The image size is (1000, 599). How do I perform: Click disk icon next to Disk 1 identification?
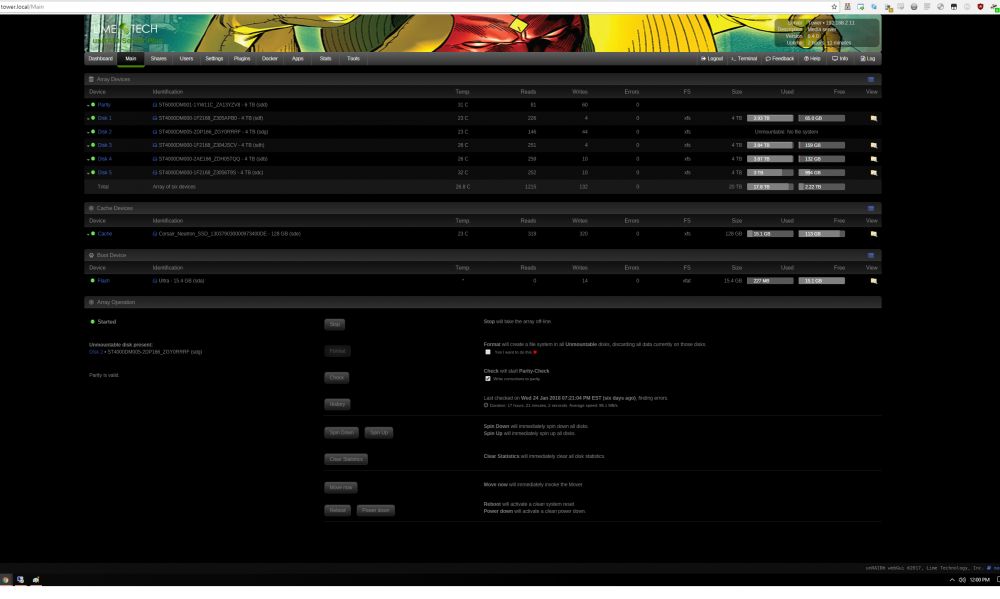click(154, 119)
